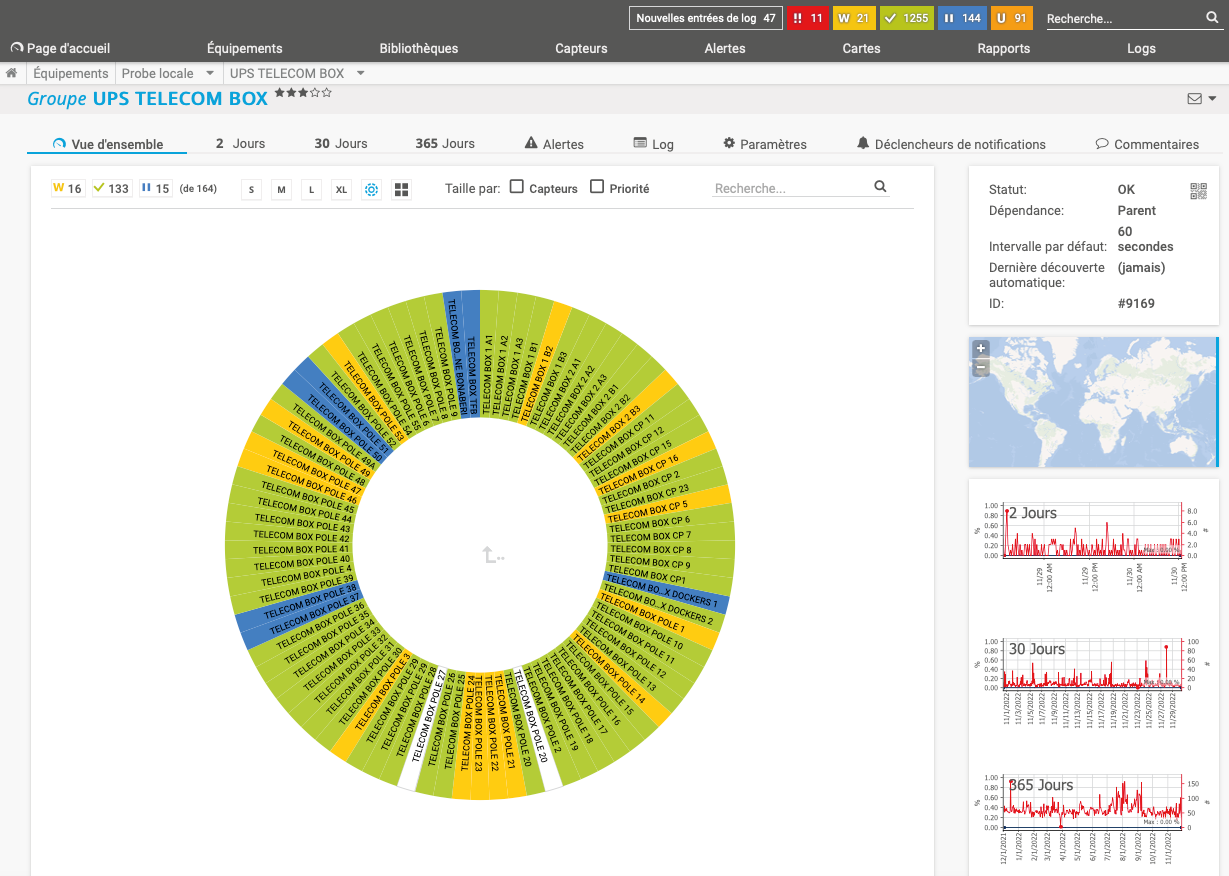This screenshot has width=1229, height=876.
Task: Click the map zoom-in plus button
Action: [981, 349]
